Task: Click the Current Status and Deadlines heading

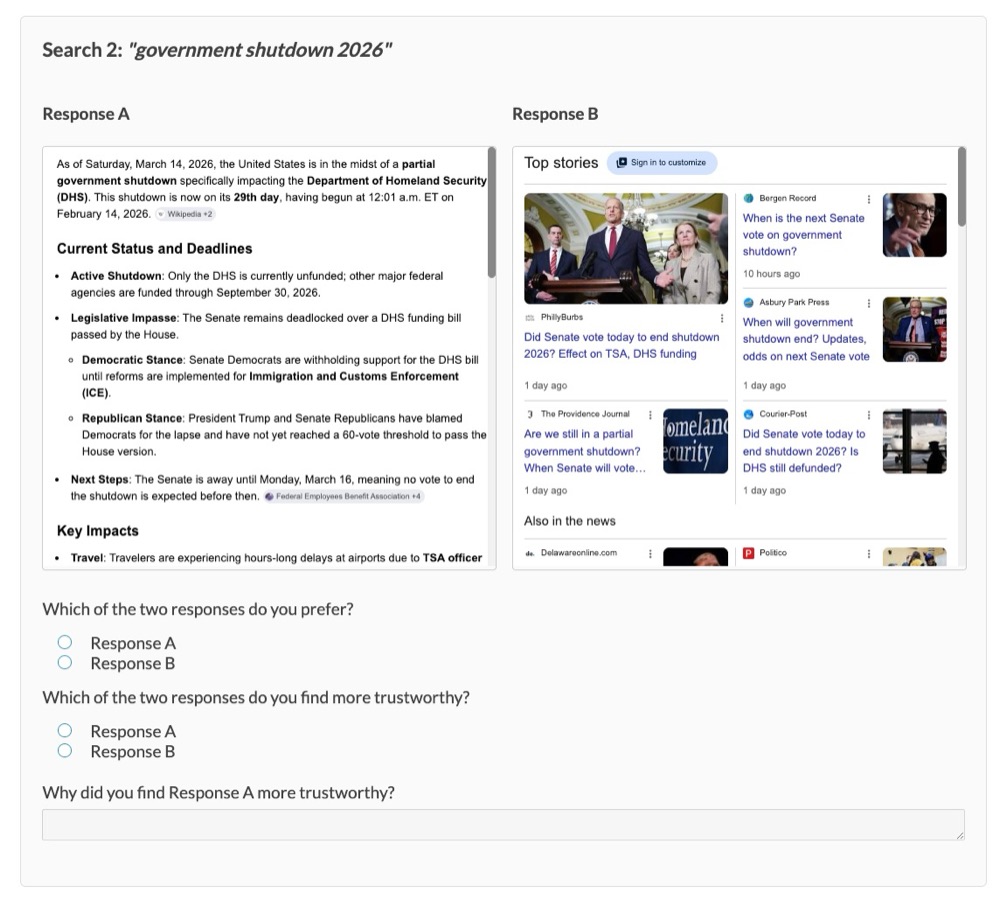Action: [154, 249]
